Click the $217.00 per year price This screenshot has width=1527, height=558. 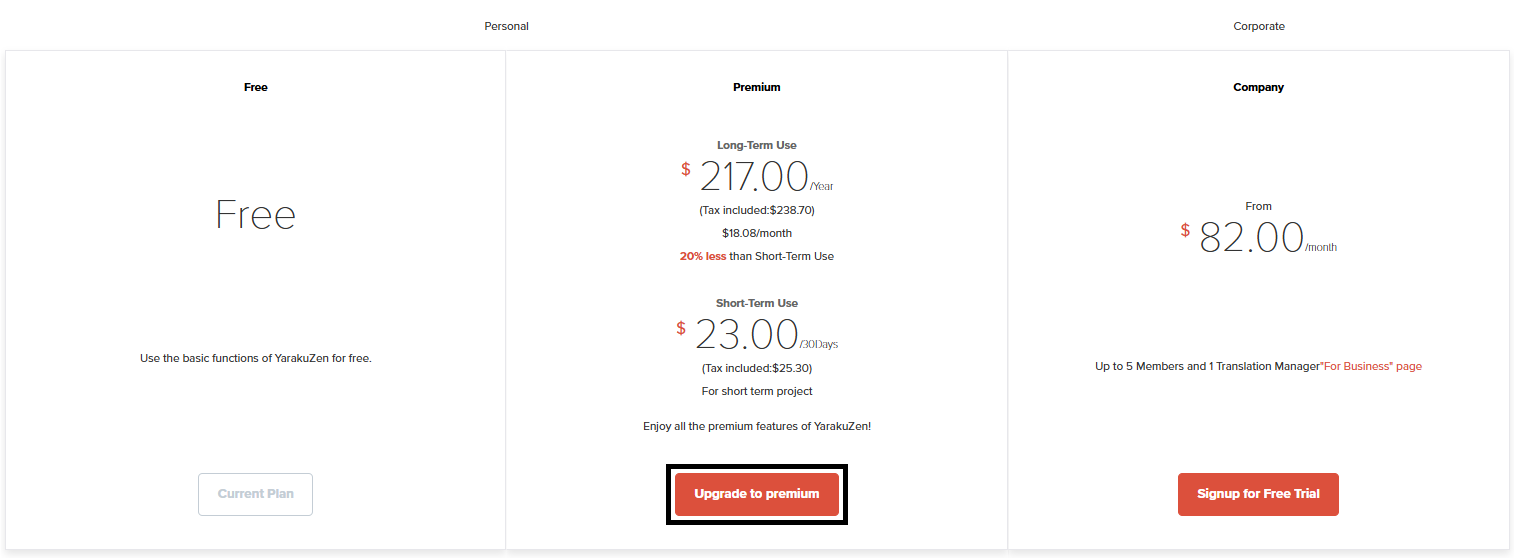(757, 177)
